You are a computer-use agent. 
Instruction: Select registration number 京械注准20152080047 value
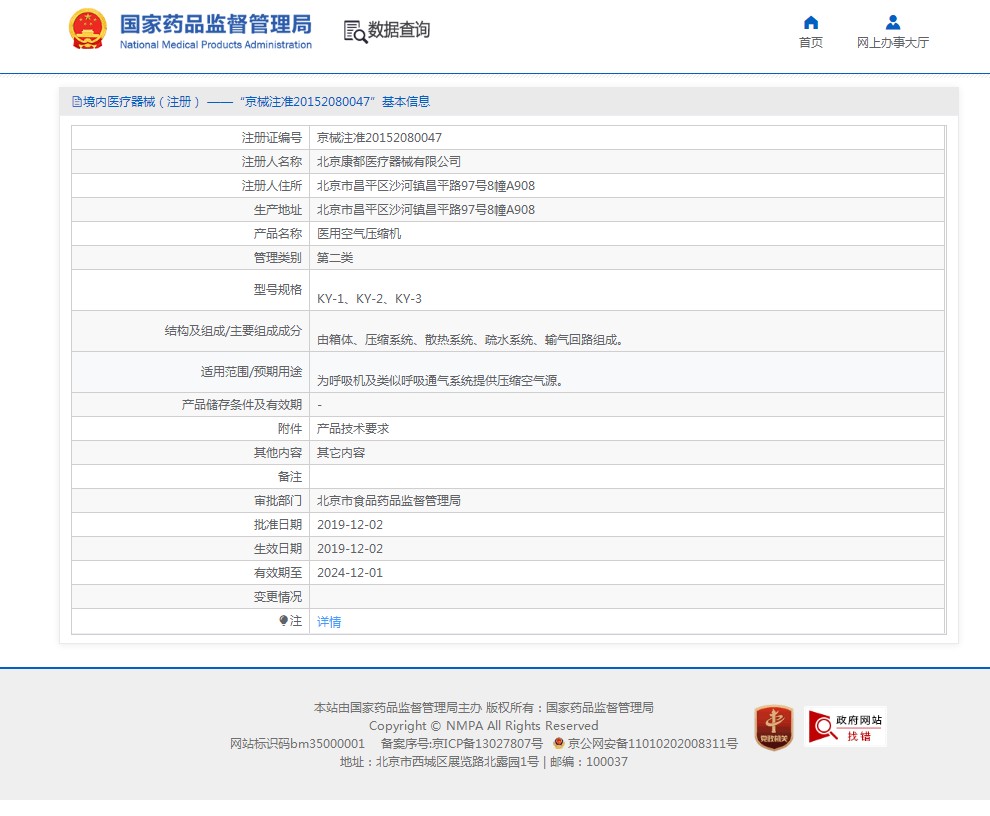tap(379, 138)
